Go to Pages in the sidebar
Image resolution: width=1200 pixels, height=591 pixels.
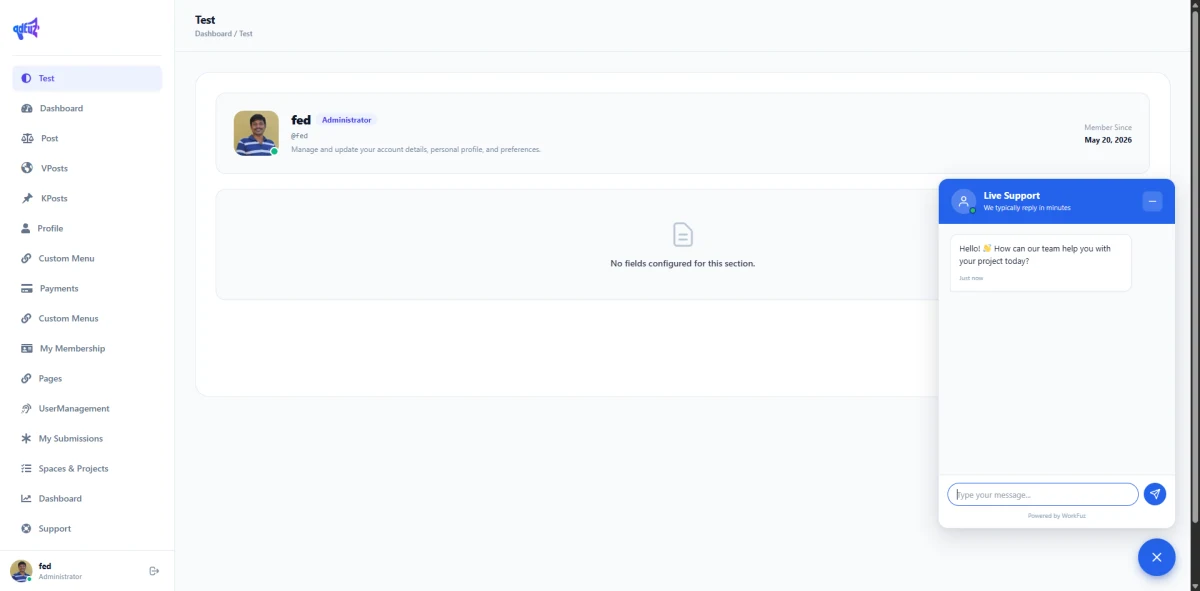(87, 378)
